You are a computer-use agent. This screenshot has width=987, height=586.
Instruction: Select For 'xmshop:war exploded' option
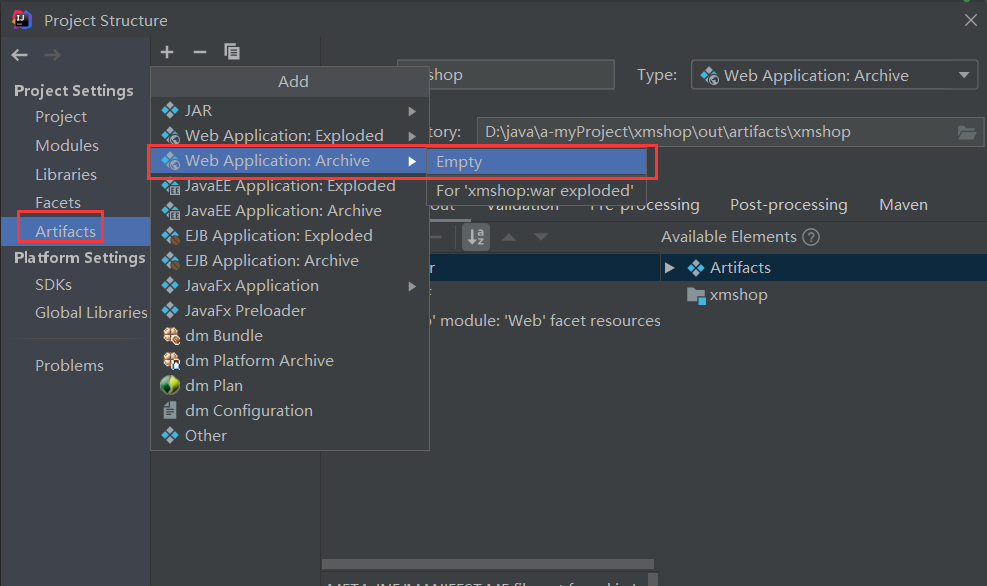point(537,190)
